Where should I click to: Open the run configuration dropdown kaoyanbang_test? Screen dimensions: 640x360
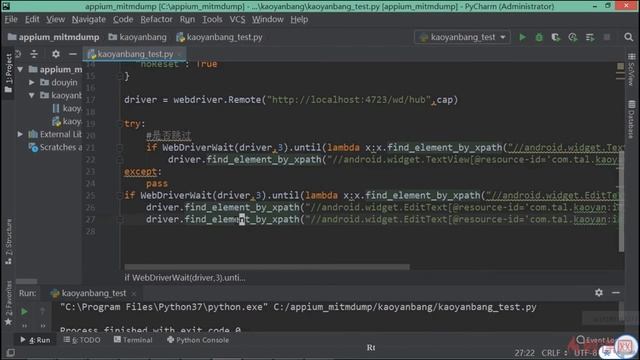pyautogui.click(x=462, y=37)
